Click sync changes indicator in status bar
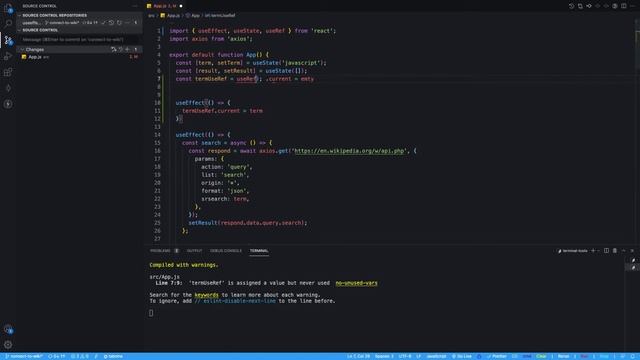The width and height of the screenshot is (640, 360). pos(56,356)
